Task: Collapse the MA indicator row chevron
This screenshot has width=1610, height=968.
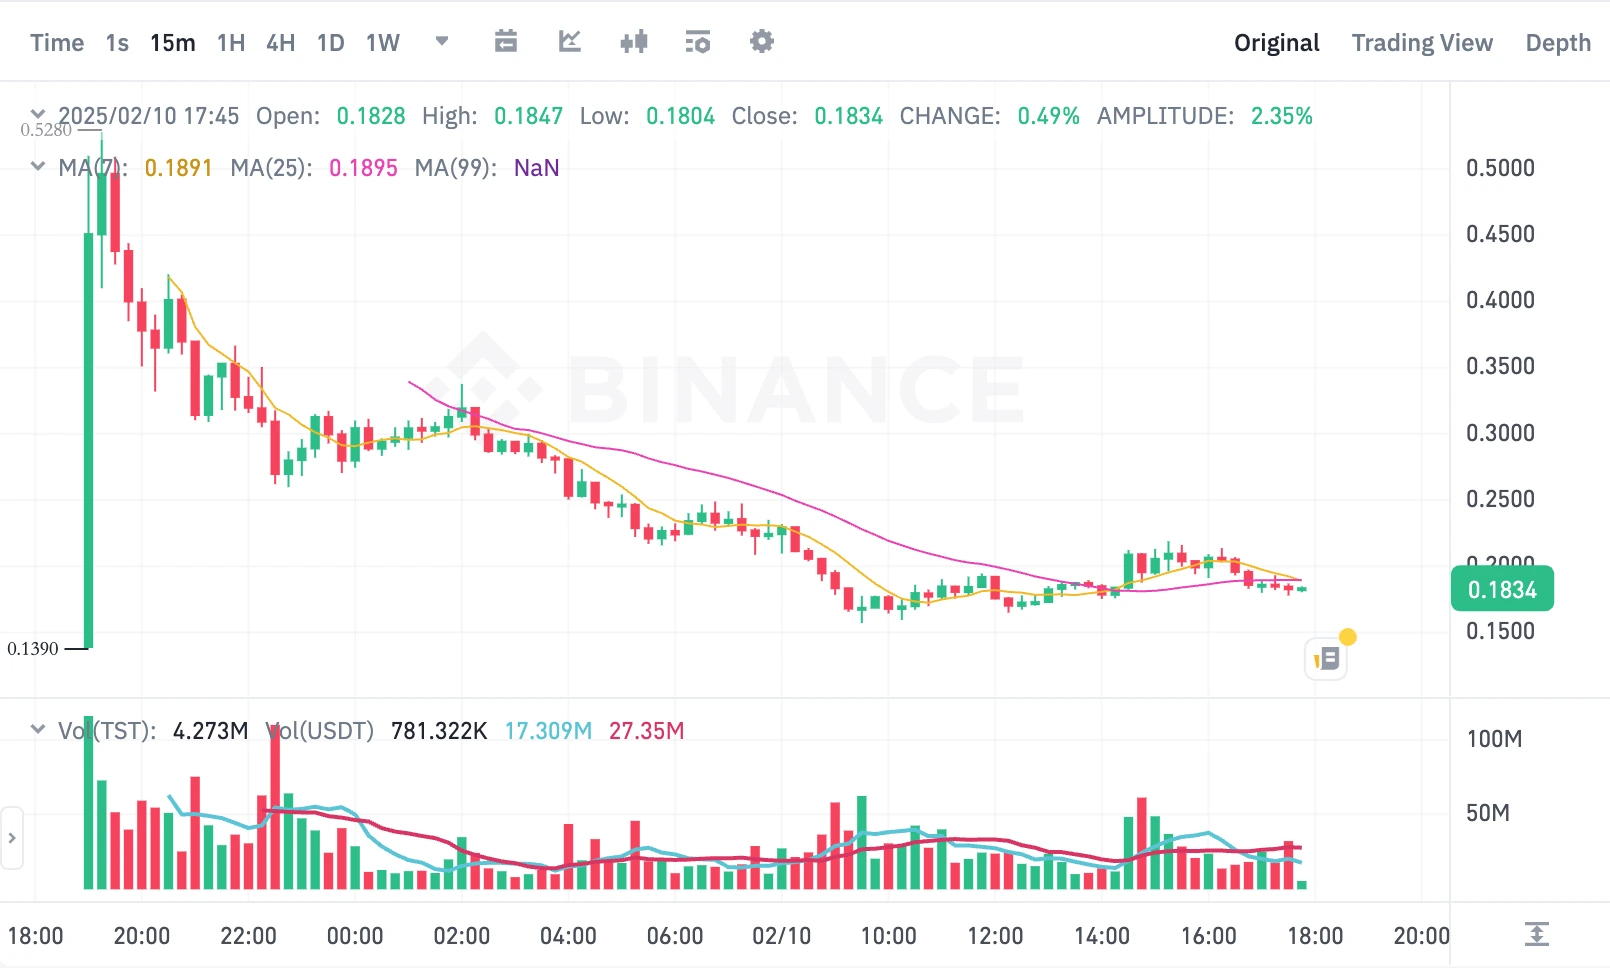Action: tap(38, 166)
